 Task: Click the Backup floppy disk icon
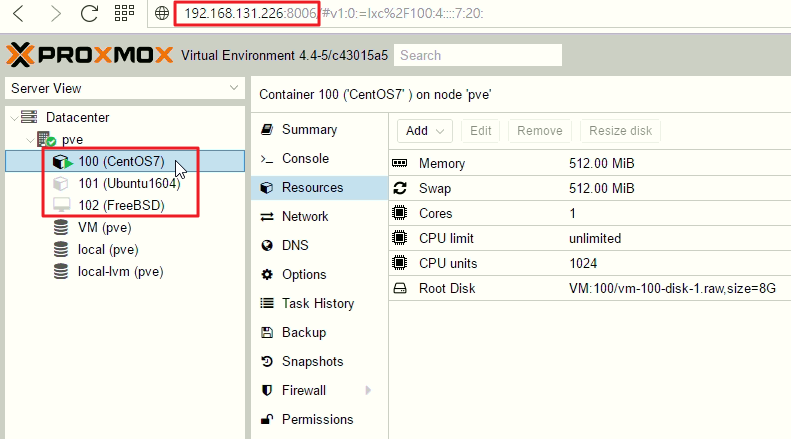coord(267,333)
